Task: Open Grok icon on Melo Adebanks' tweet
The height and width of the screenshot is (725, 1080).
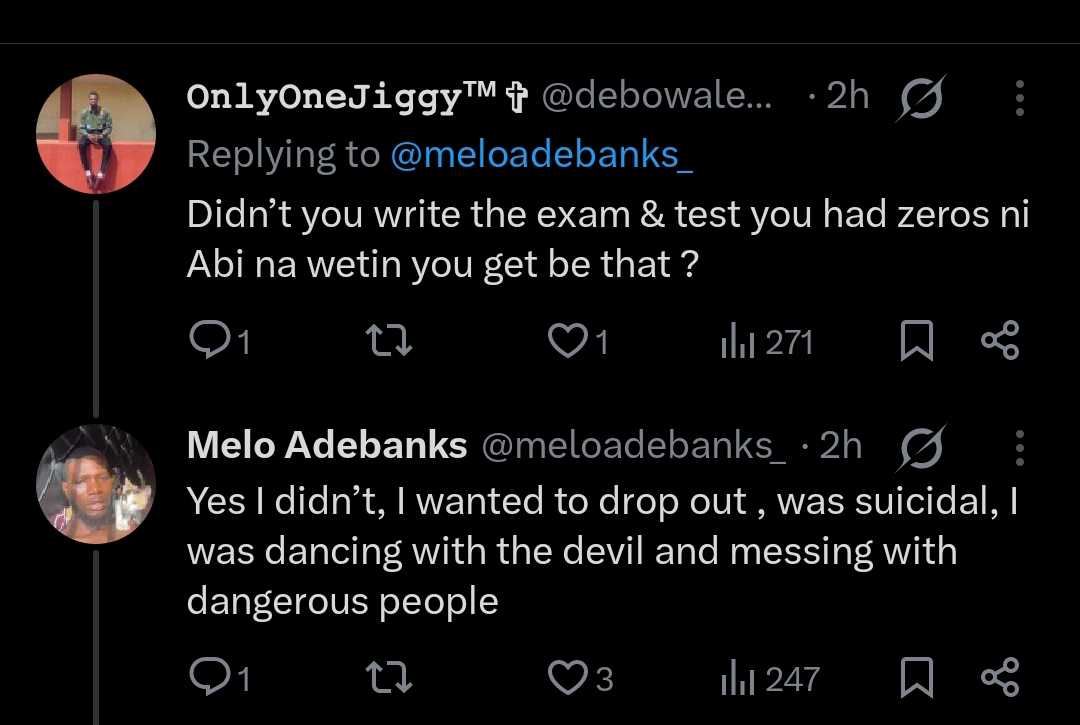Action: pyautogui.click(x=921, y=447)
